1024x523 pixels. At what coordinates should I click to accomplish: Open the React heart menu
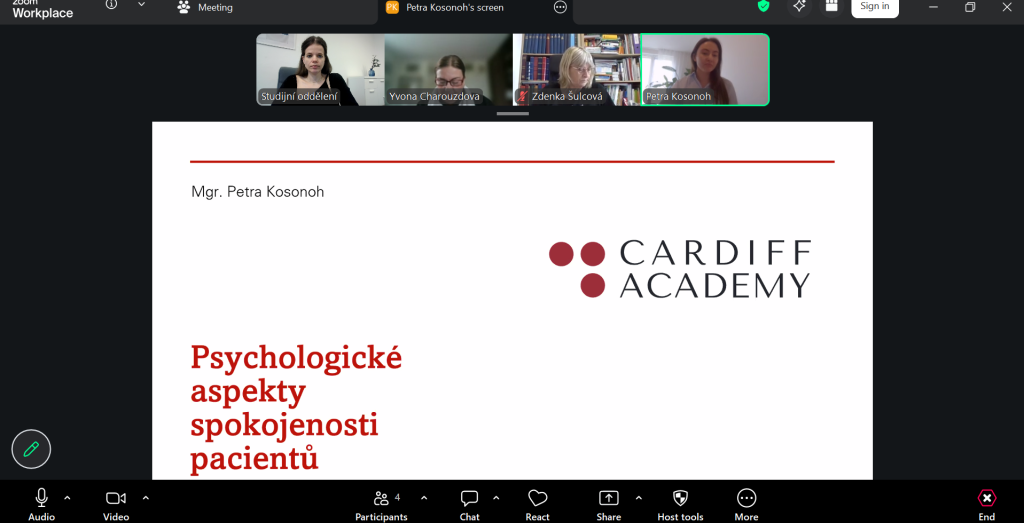coord(537,503)
